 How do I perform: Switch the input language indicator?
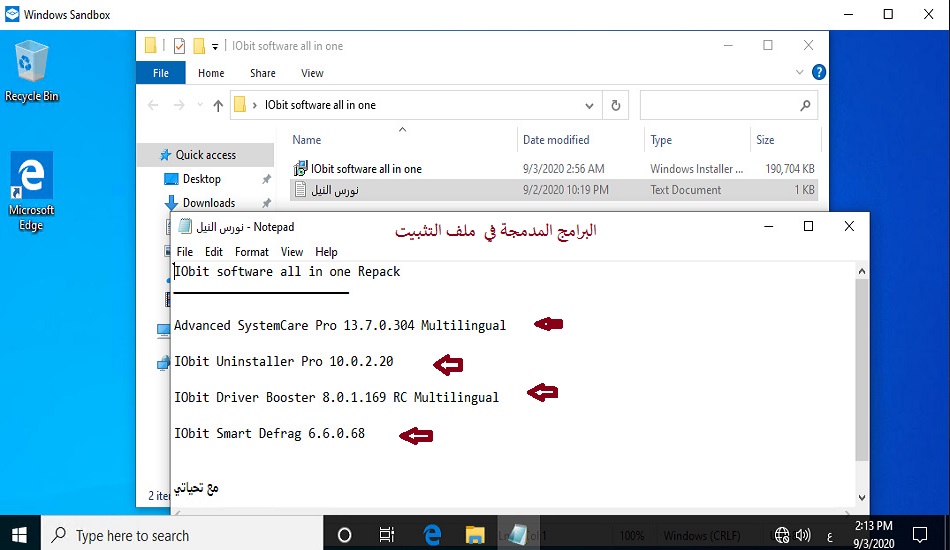tap(829, 536)
